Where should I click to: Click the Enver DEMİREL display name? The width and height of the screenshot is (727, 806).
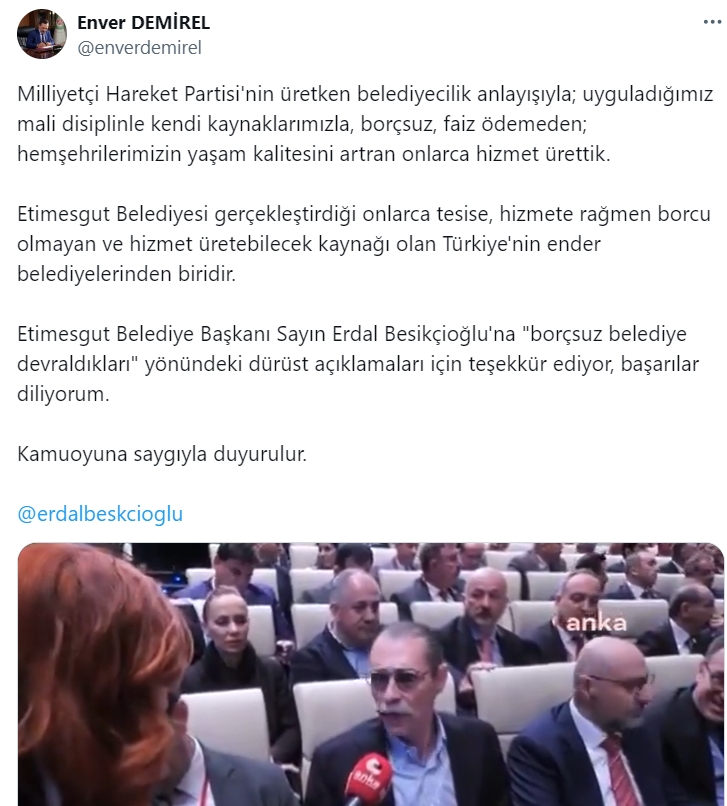[143, 23]
